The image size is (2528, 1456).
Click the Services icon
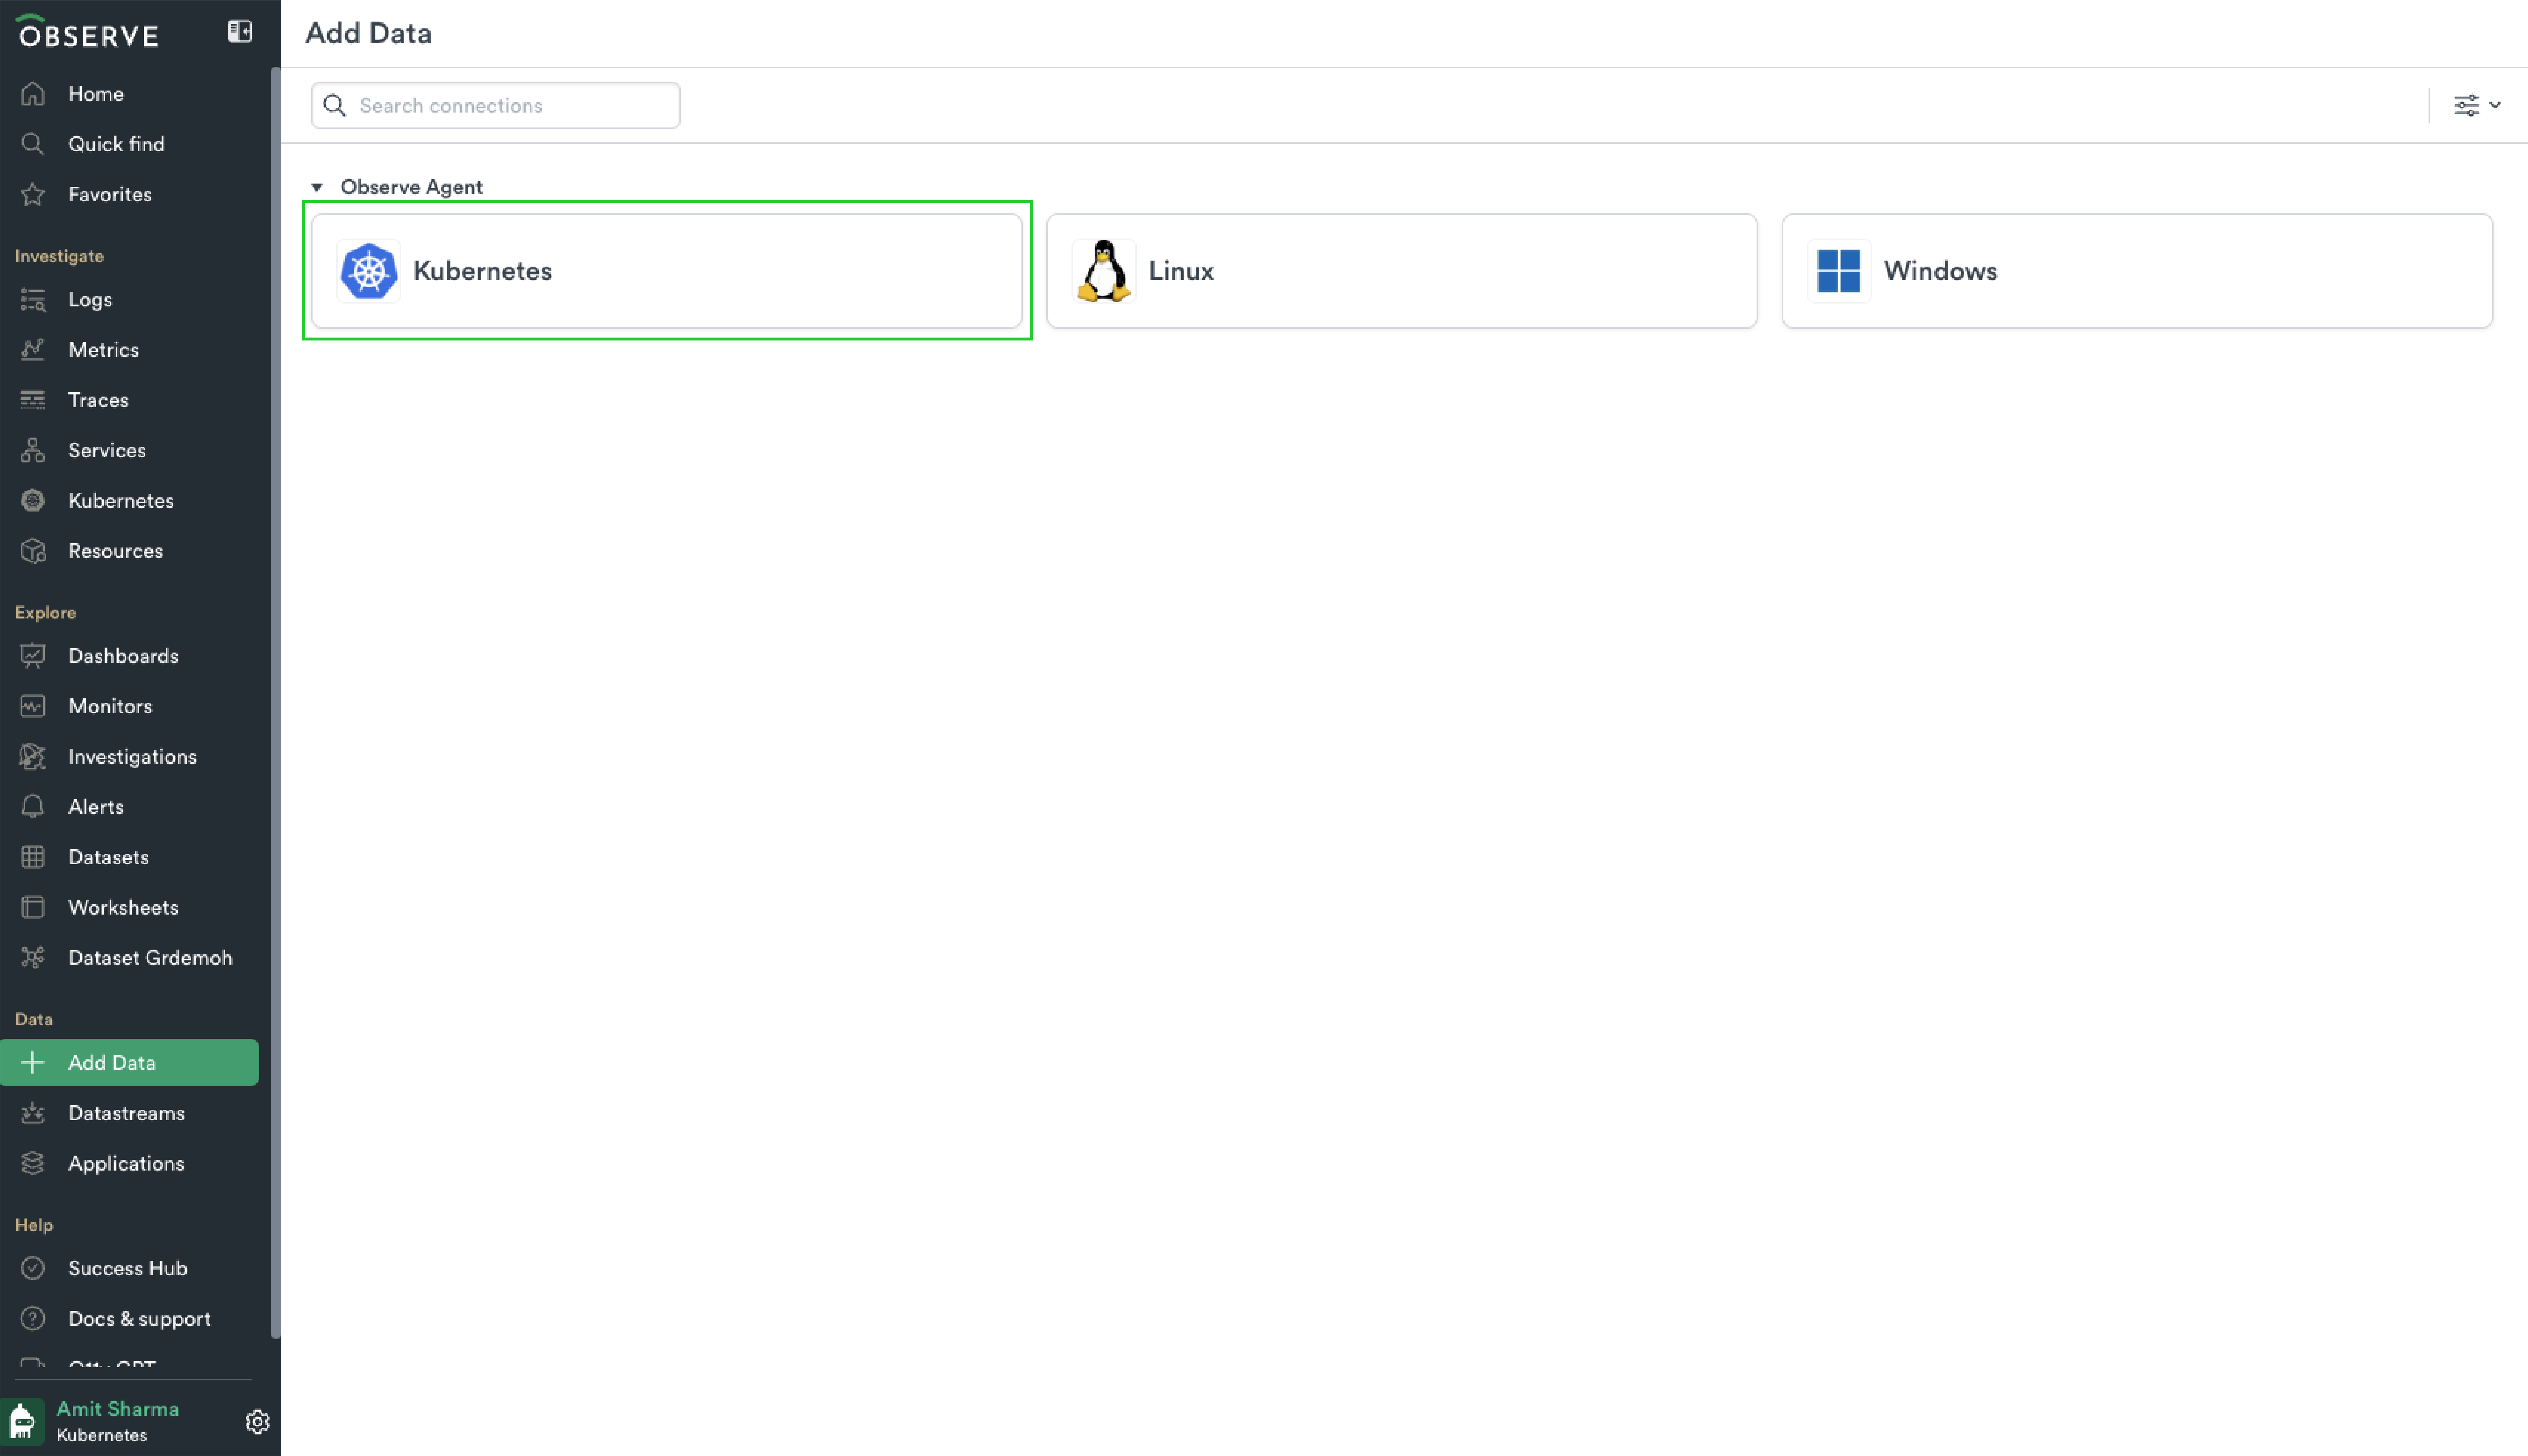(x=33, y=450)
